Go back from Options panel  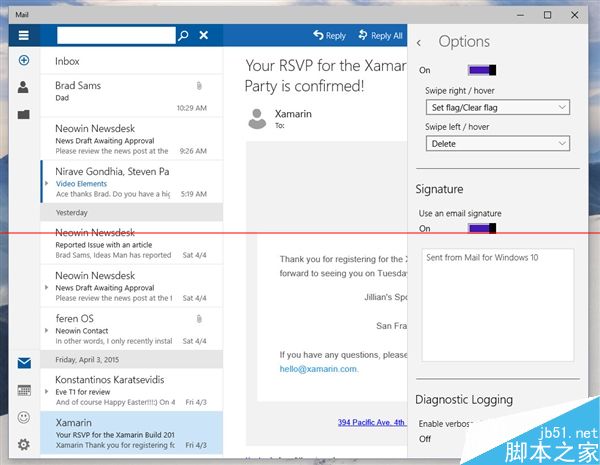coord(419,42)
